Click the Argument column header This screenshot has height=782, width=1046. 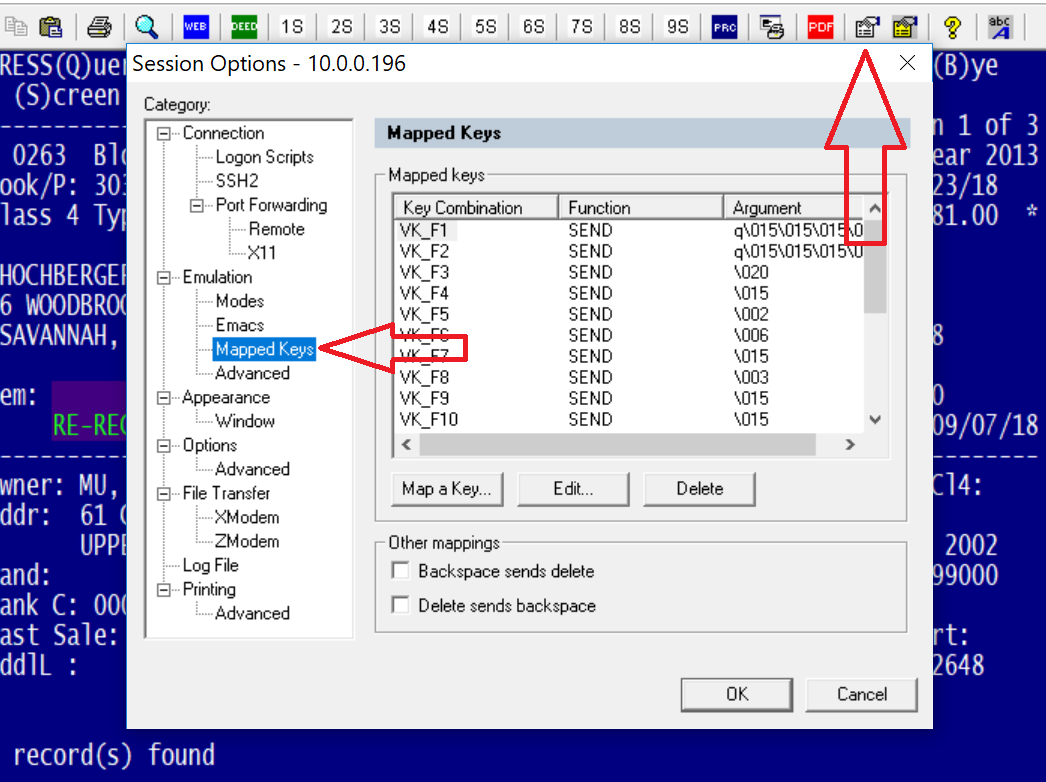pyautogui.click(x=794, y=208)
